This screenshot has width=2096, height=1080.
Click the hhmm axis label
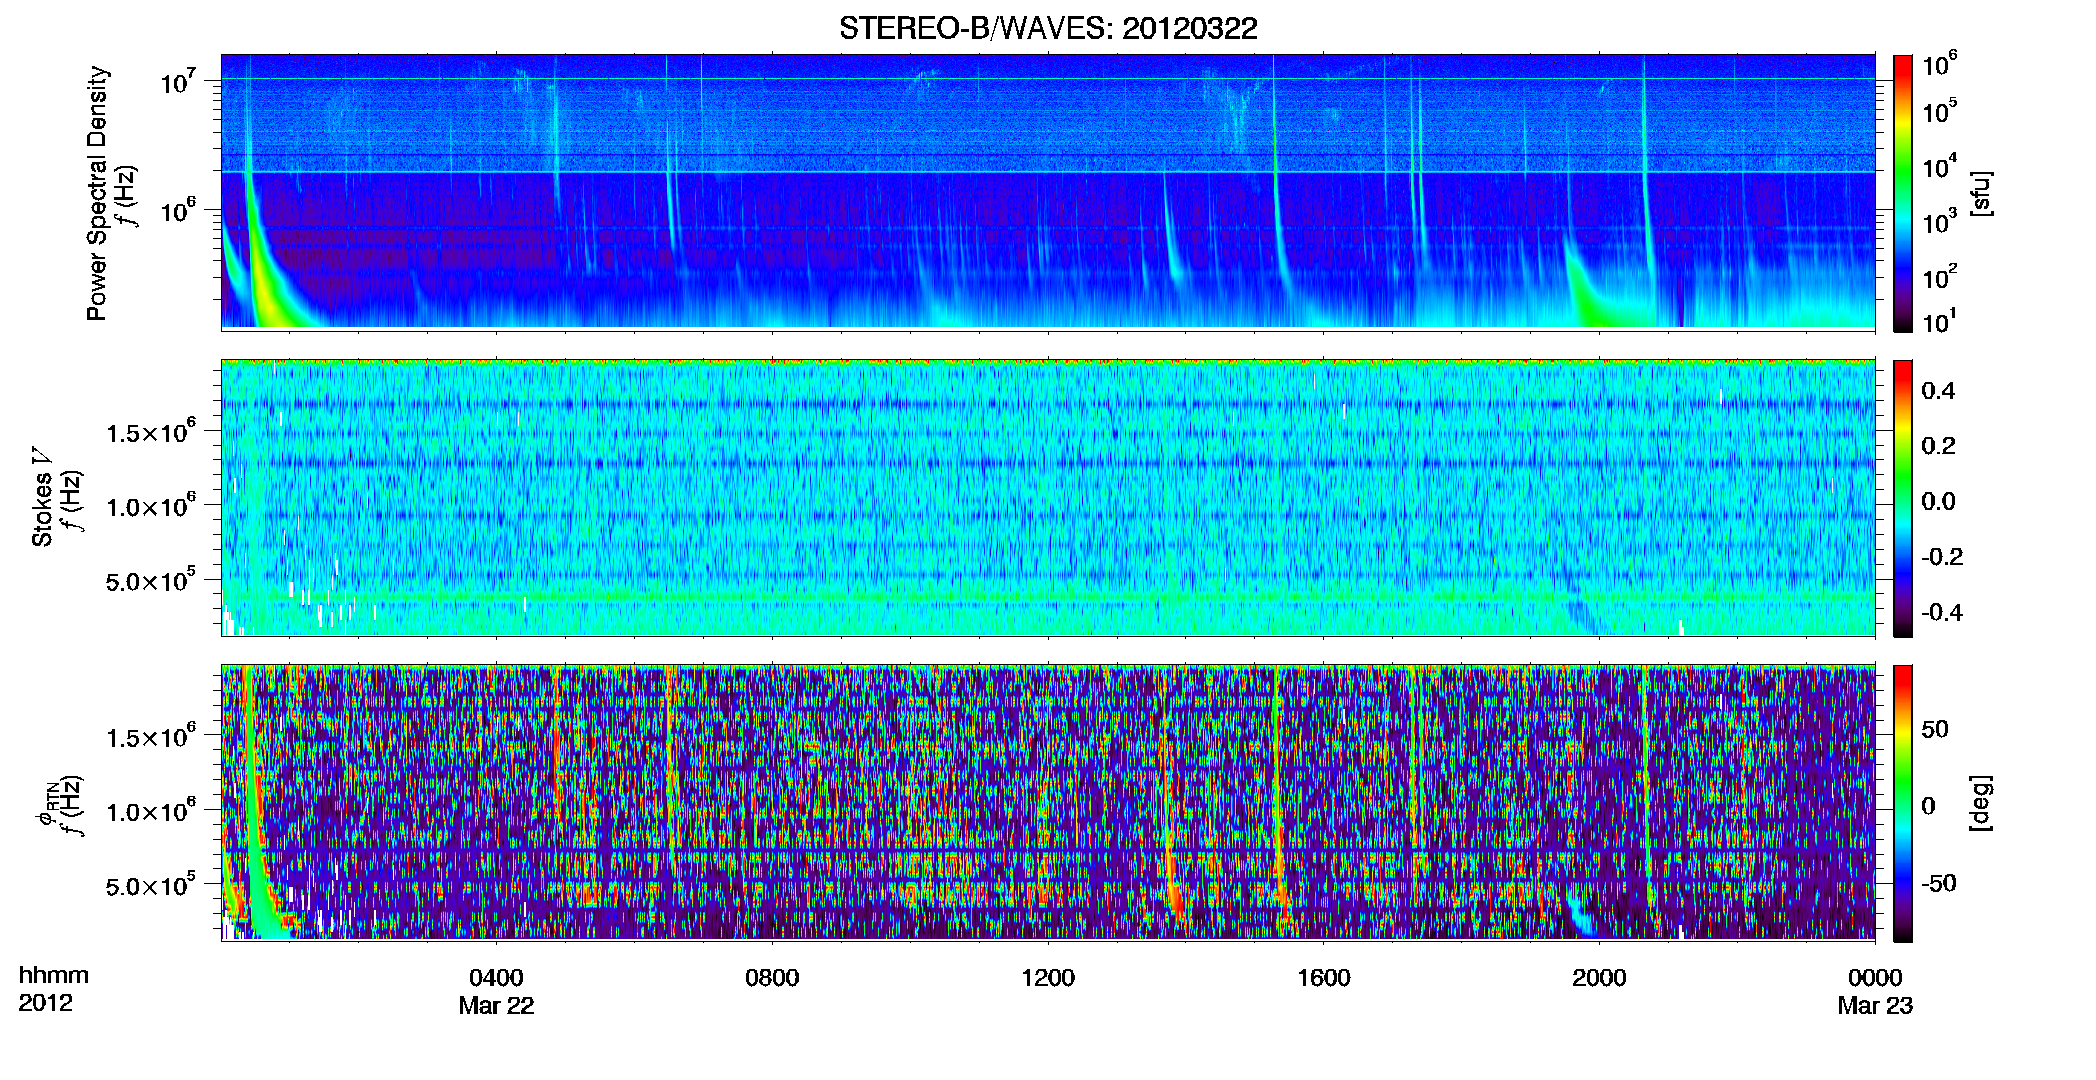pos(54,975)
